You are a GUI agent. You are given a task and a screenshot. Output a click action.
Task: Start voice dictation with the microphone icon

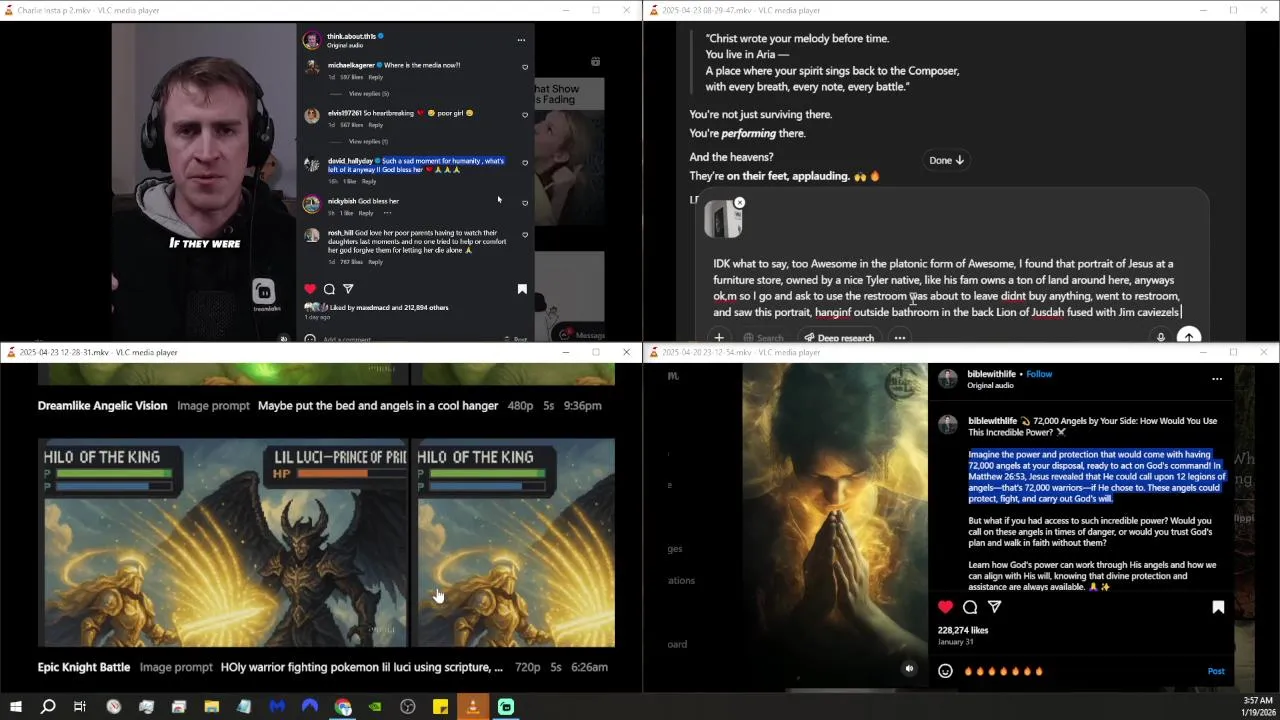1160,337
